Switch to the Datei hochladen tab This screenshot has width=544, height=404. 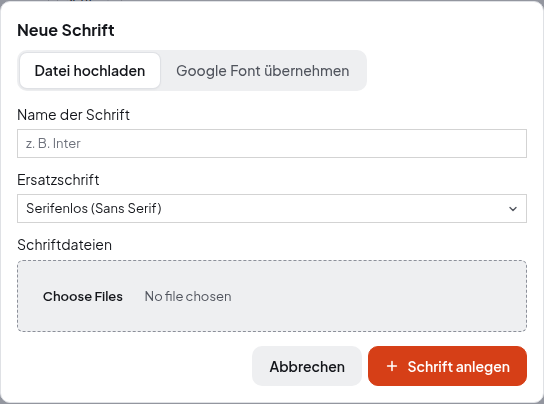90,71
